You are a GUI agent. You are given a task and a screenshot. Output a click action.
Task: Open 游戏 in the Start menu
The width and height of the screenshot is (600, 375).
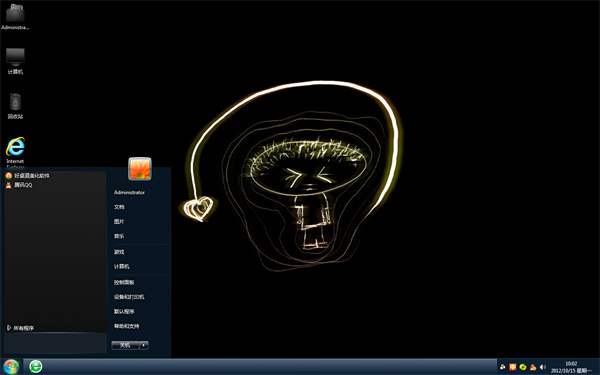(119, 252)
